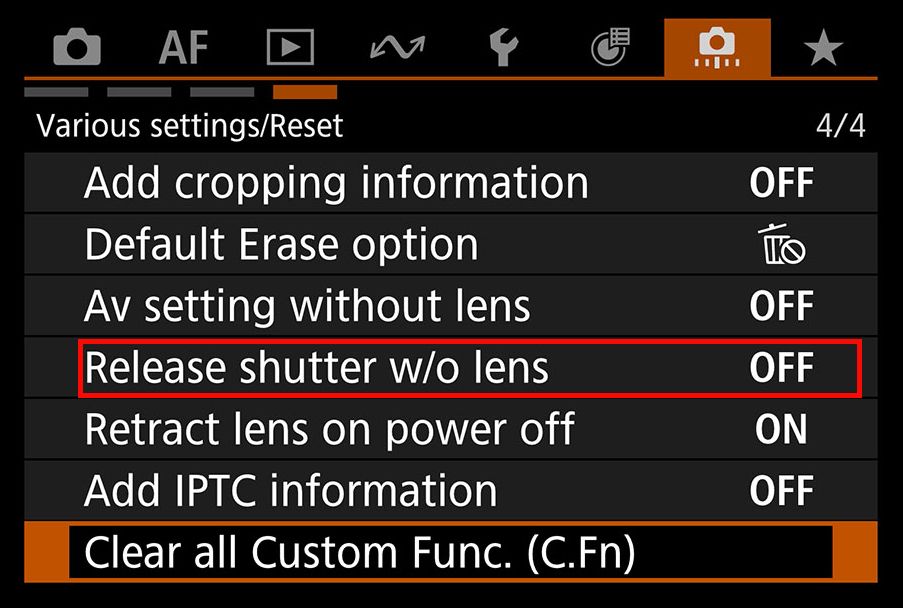The width and height of the screenshot is (903, 608).
Task: Toggle Retract lens on power off ON value
Action: pos(781,429)
